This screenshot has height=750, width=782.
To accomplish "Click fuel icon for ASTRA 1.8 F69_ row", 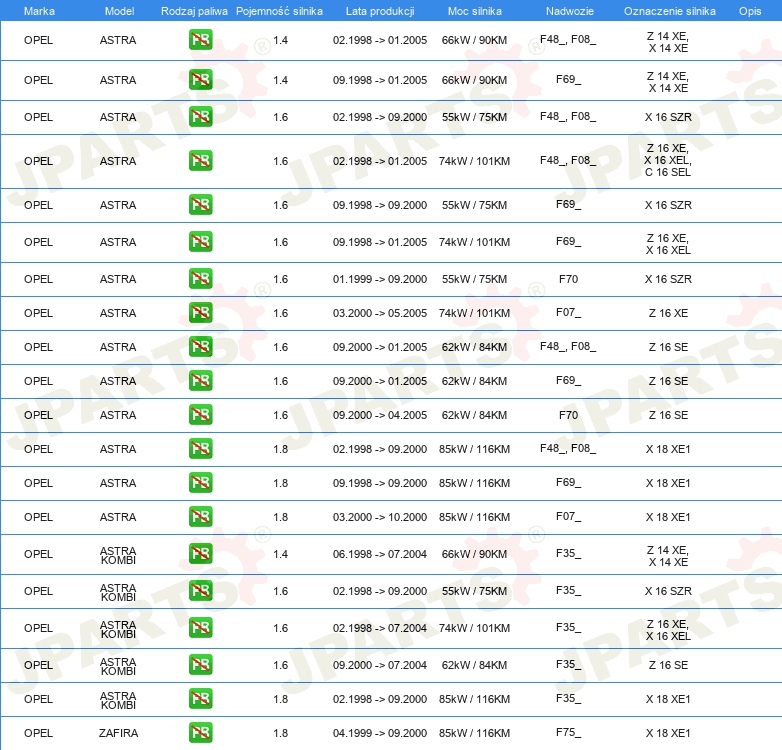I will coord(200,483).
